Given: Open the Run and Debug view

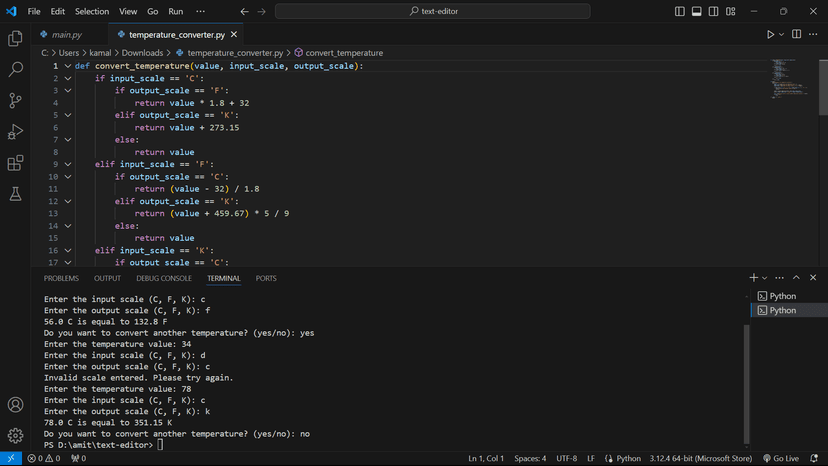Looking at the screenshot, I should click(15, 132).
